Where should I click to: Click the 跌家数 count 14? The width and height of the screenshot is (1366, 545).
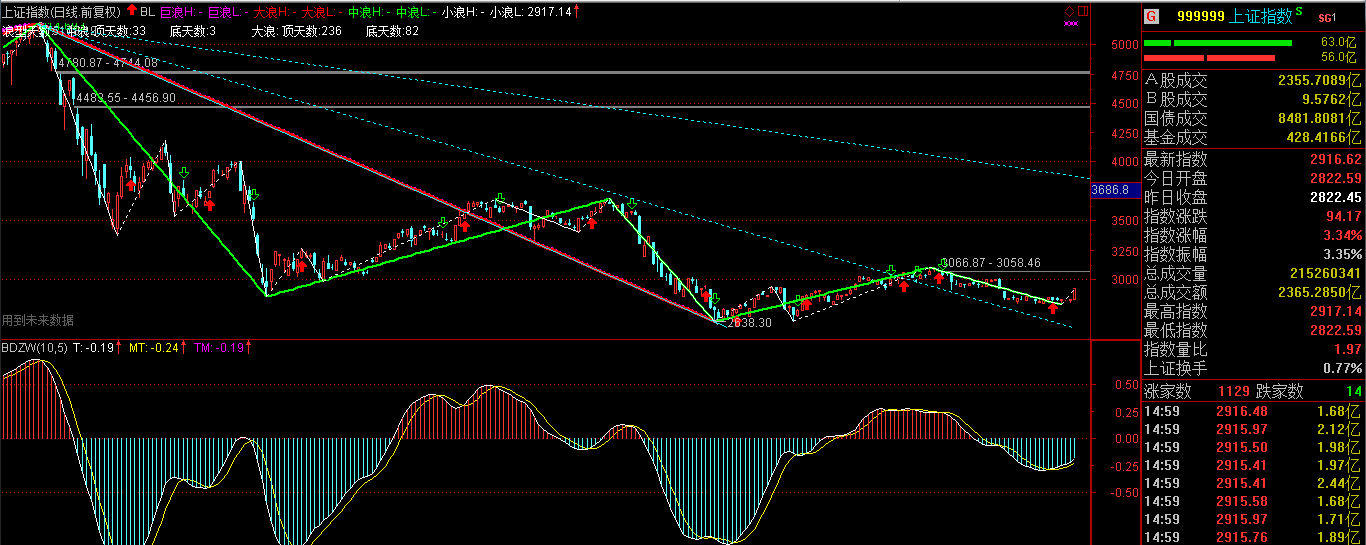click(x=1354, y=392)
